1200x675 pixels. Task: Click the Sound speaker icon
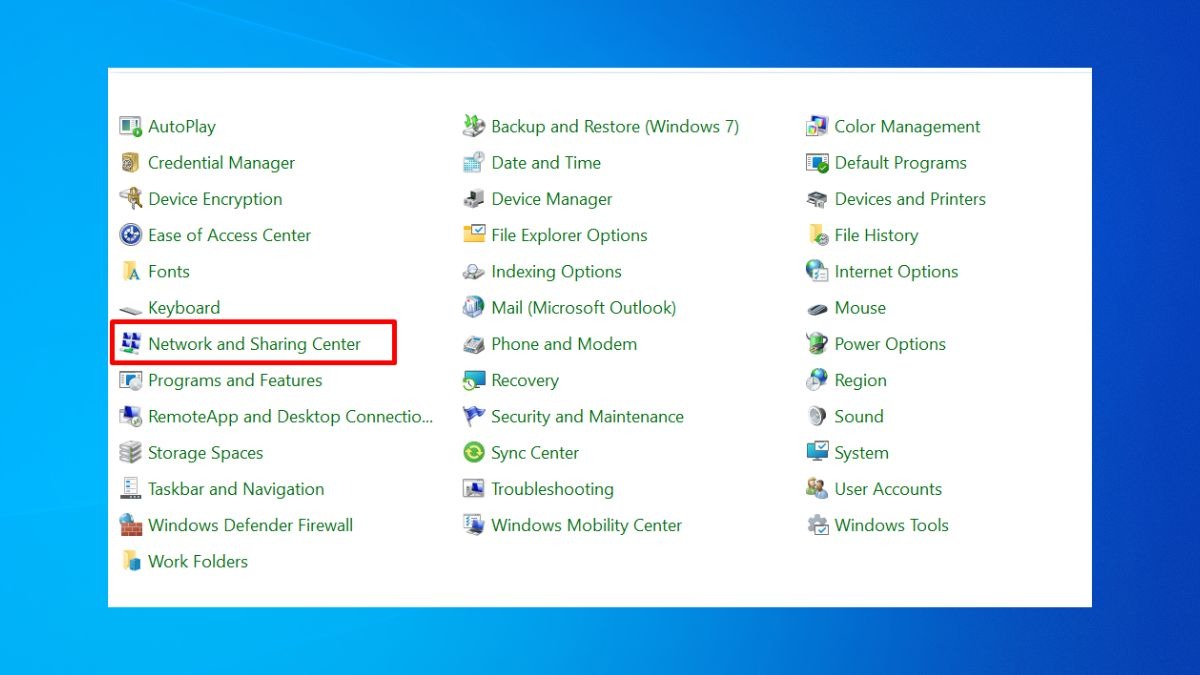click(x=818, y=416)
